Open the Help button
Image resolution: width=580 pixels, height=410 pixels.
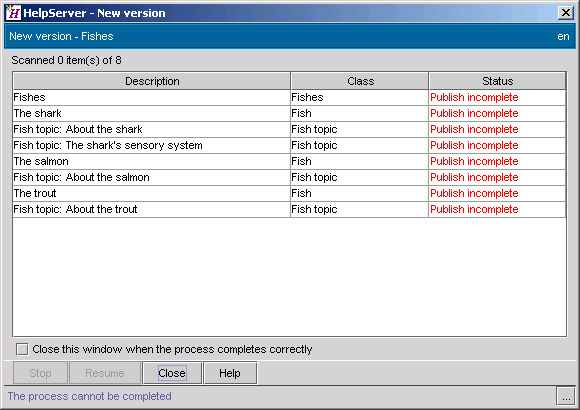click(230, 373)
